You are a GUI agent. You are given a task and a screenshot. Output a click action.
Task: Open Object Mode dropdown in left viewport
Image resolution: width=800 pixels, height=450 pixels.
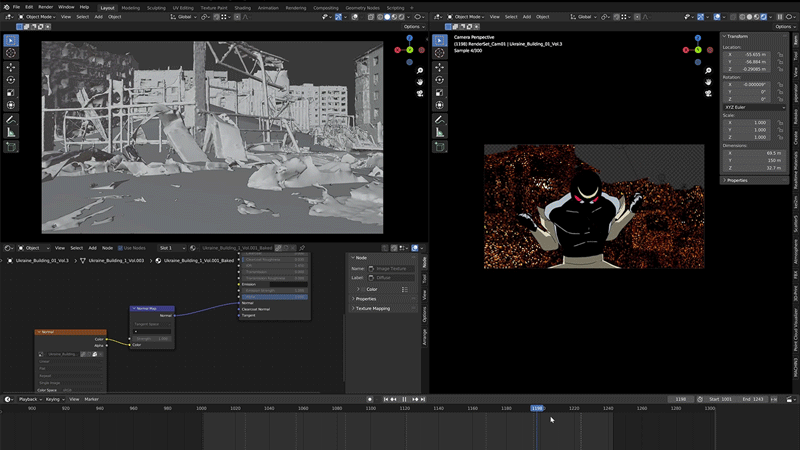click(37, 17)
